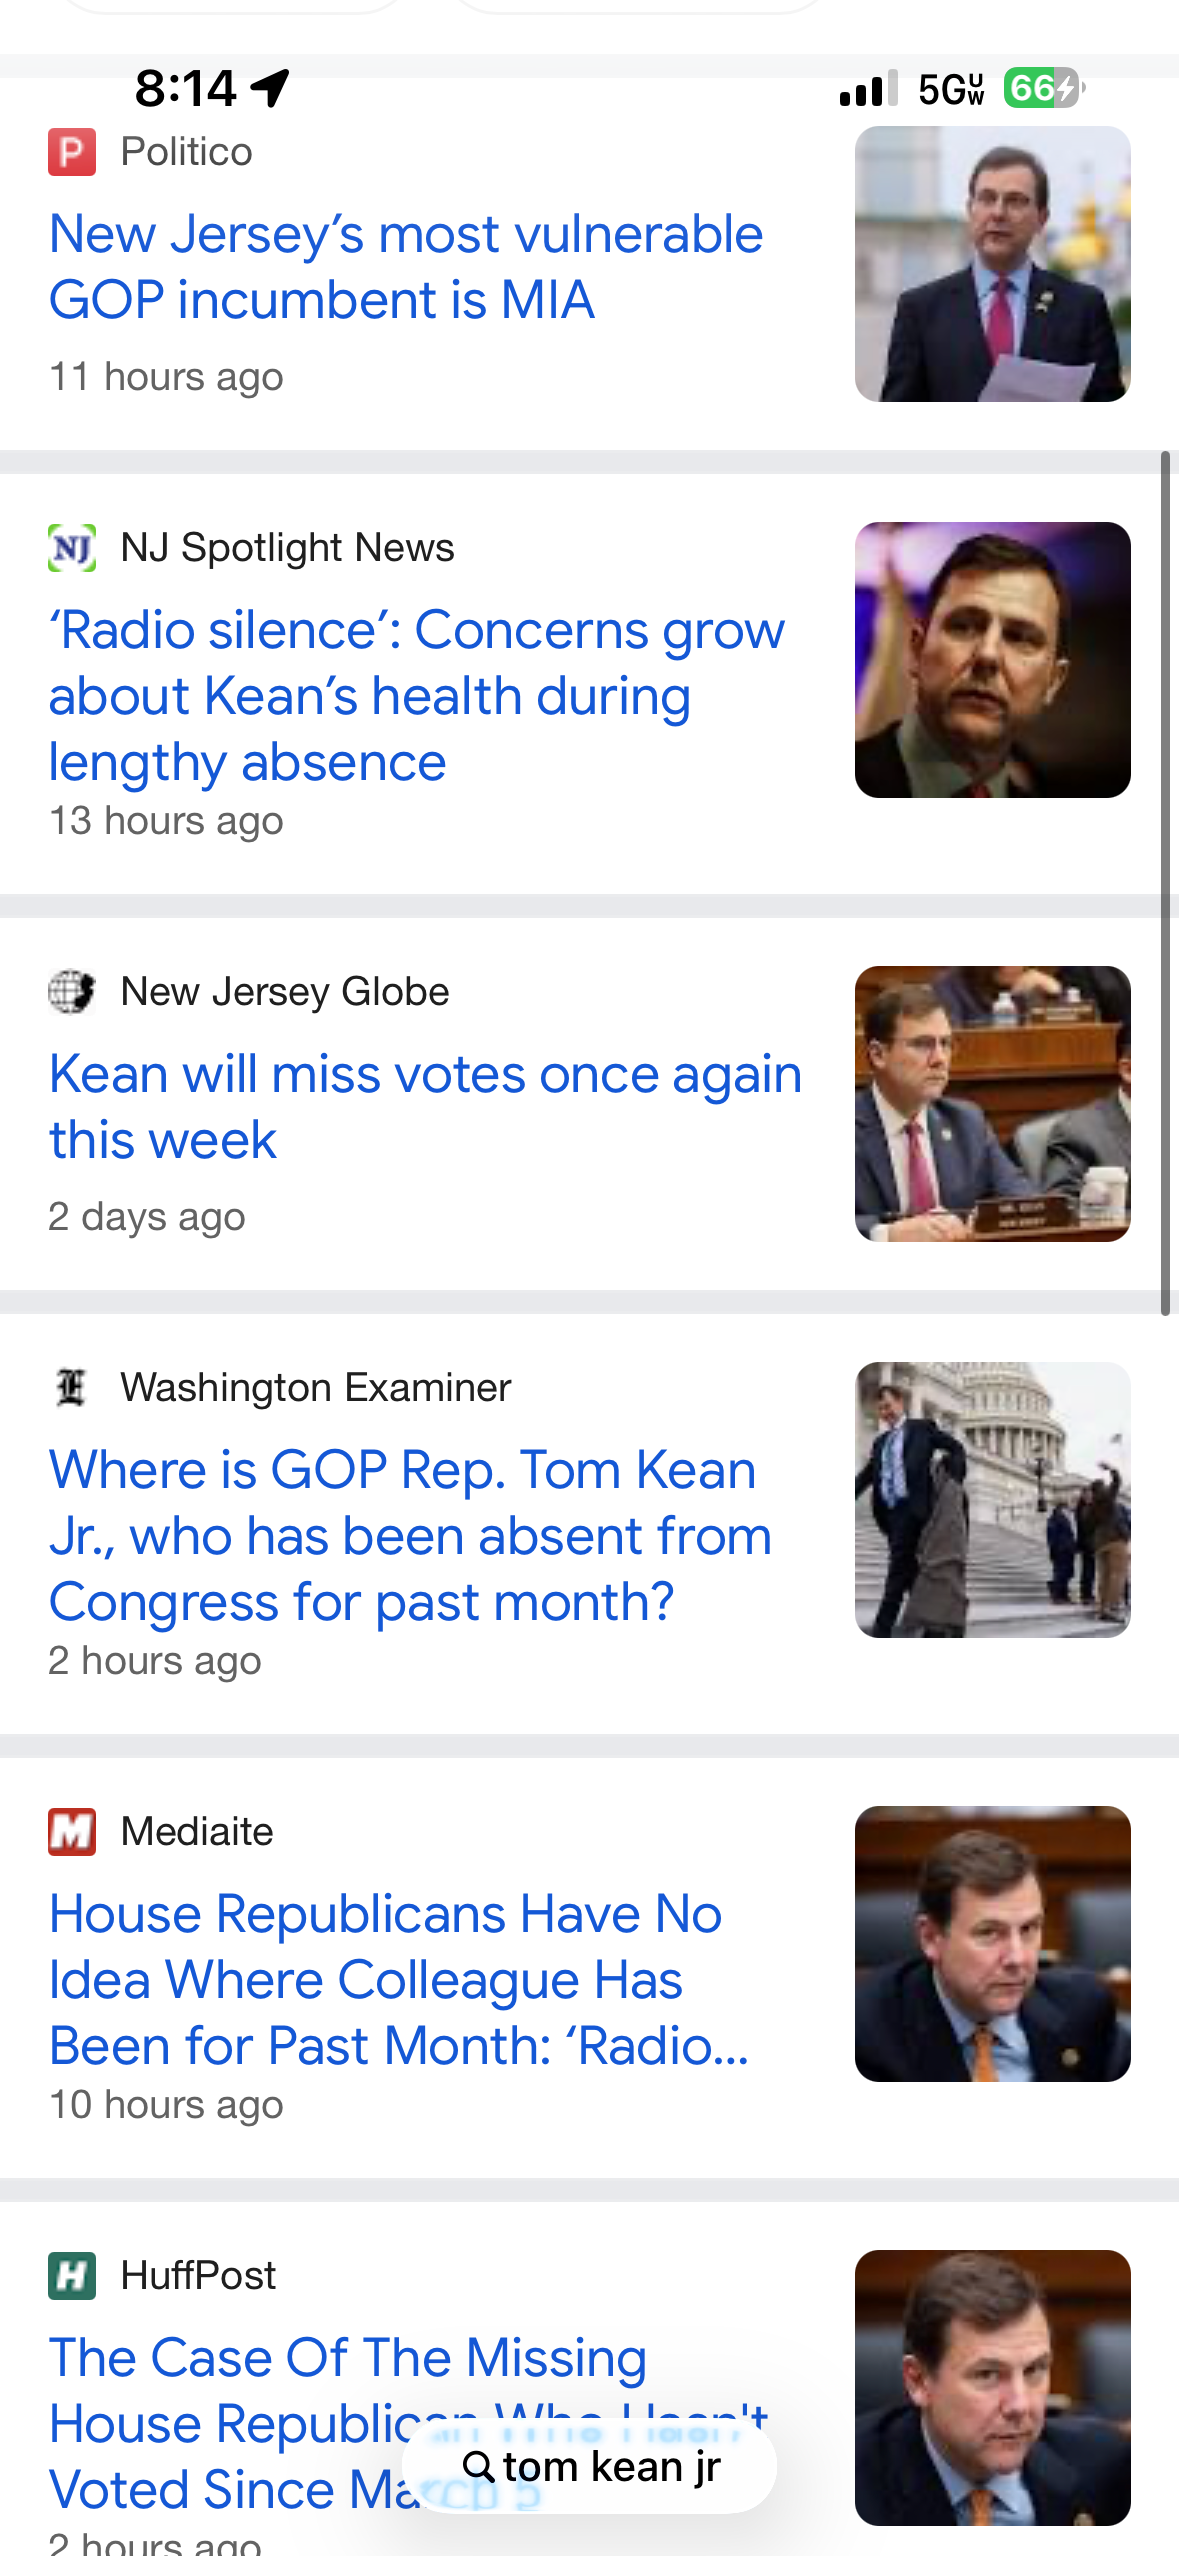Image resolution: width=1179 pixels, height=2556 pixels.
Task: Tap the Washington Examiner Capitol steps thumbnail
Action: (992, 1500)
